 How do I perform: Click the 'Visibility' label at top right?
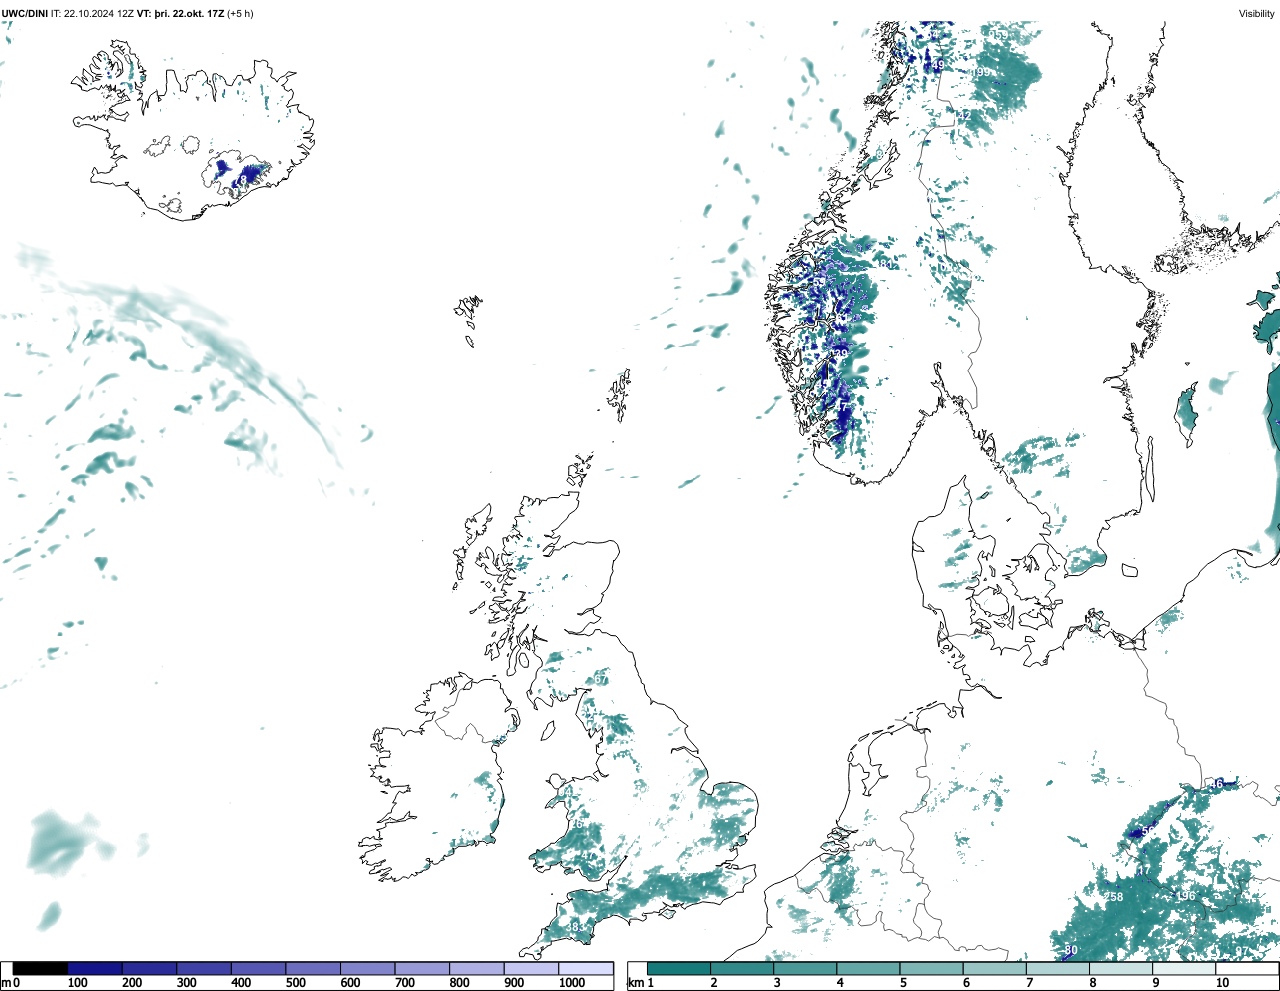coord(1257,14)
